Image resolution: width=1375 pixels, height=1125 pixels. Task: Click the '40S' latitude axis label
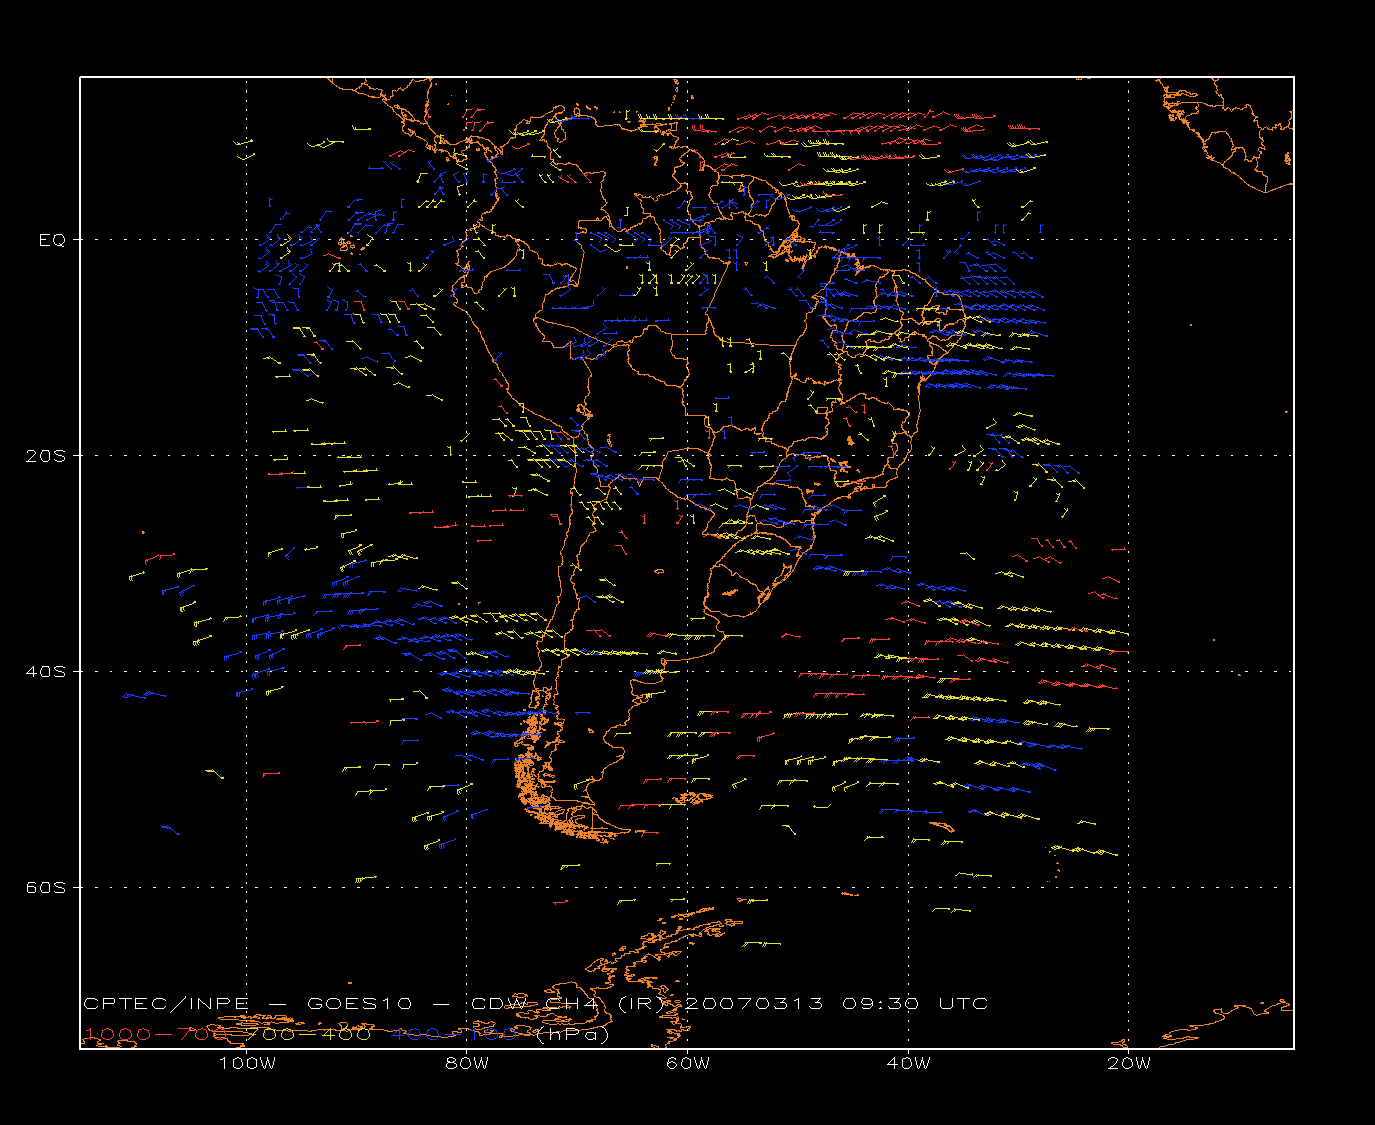[46, 672]
